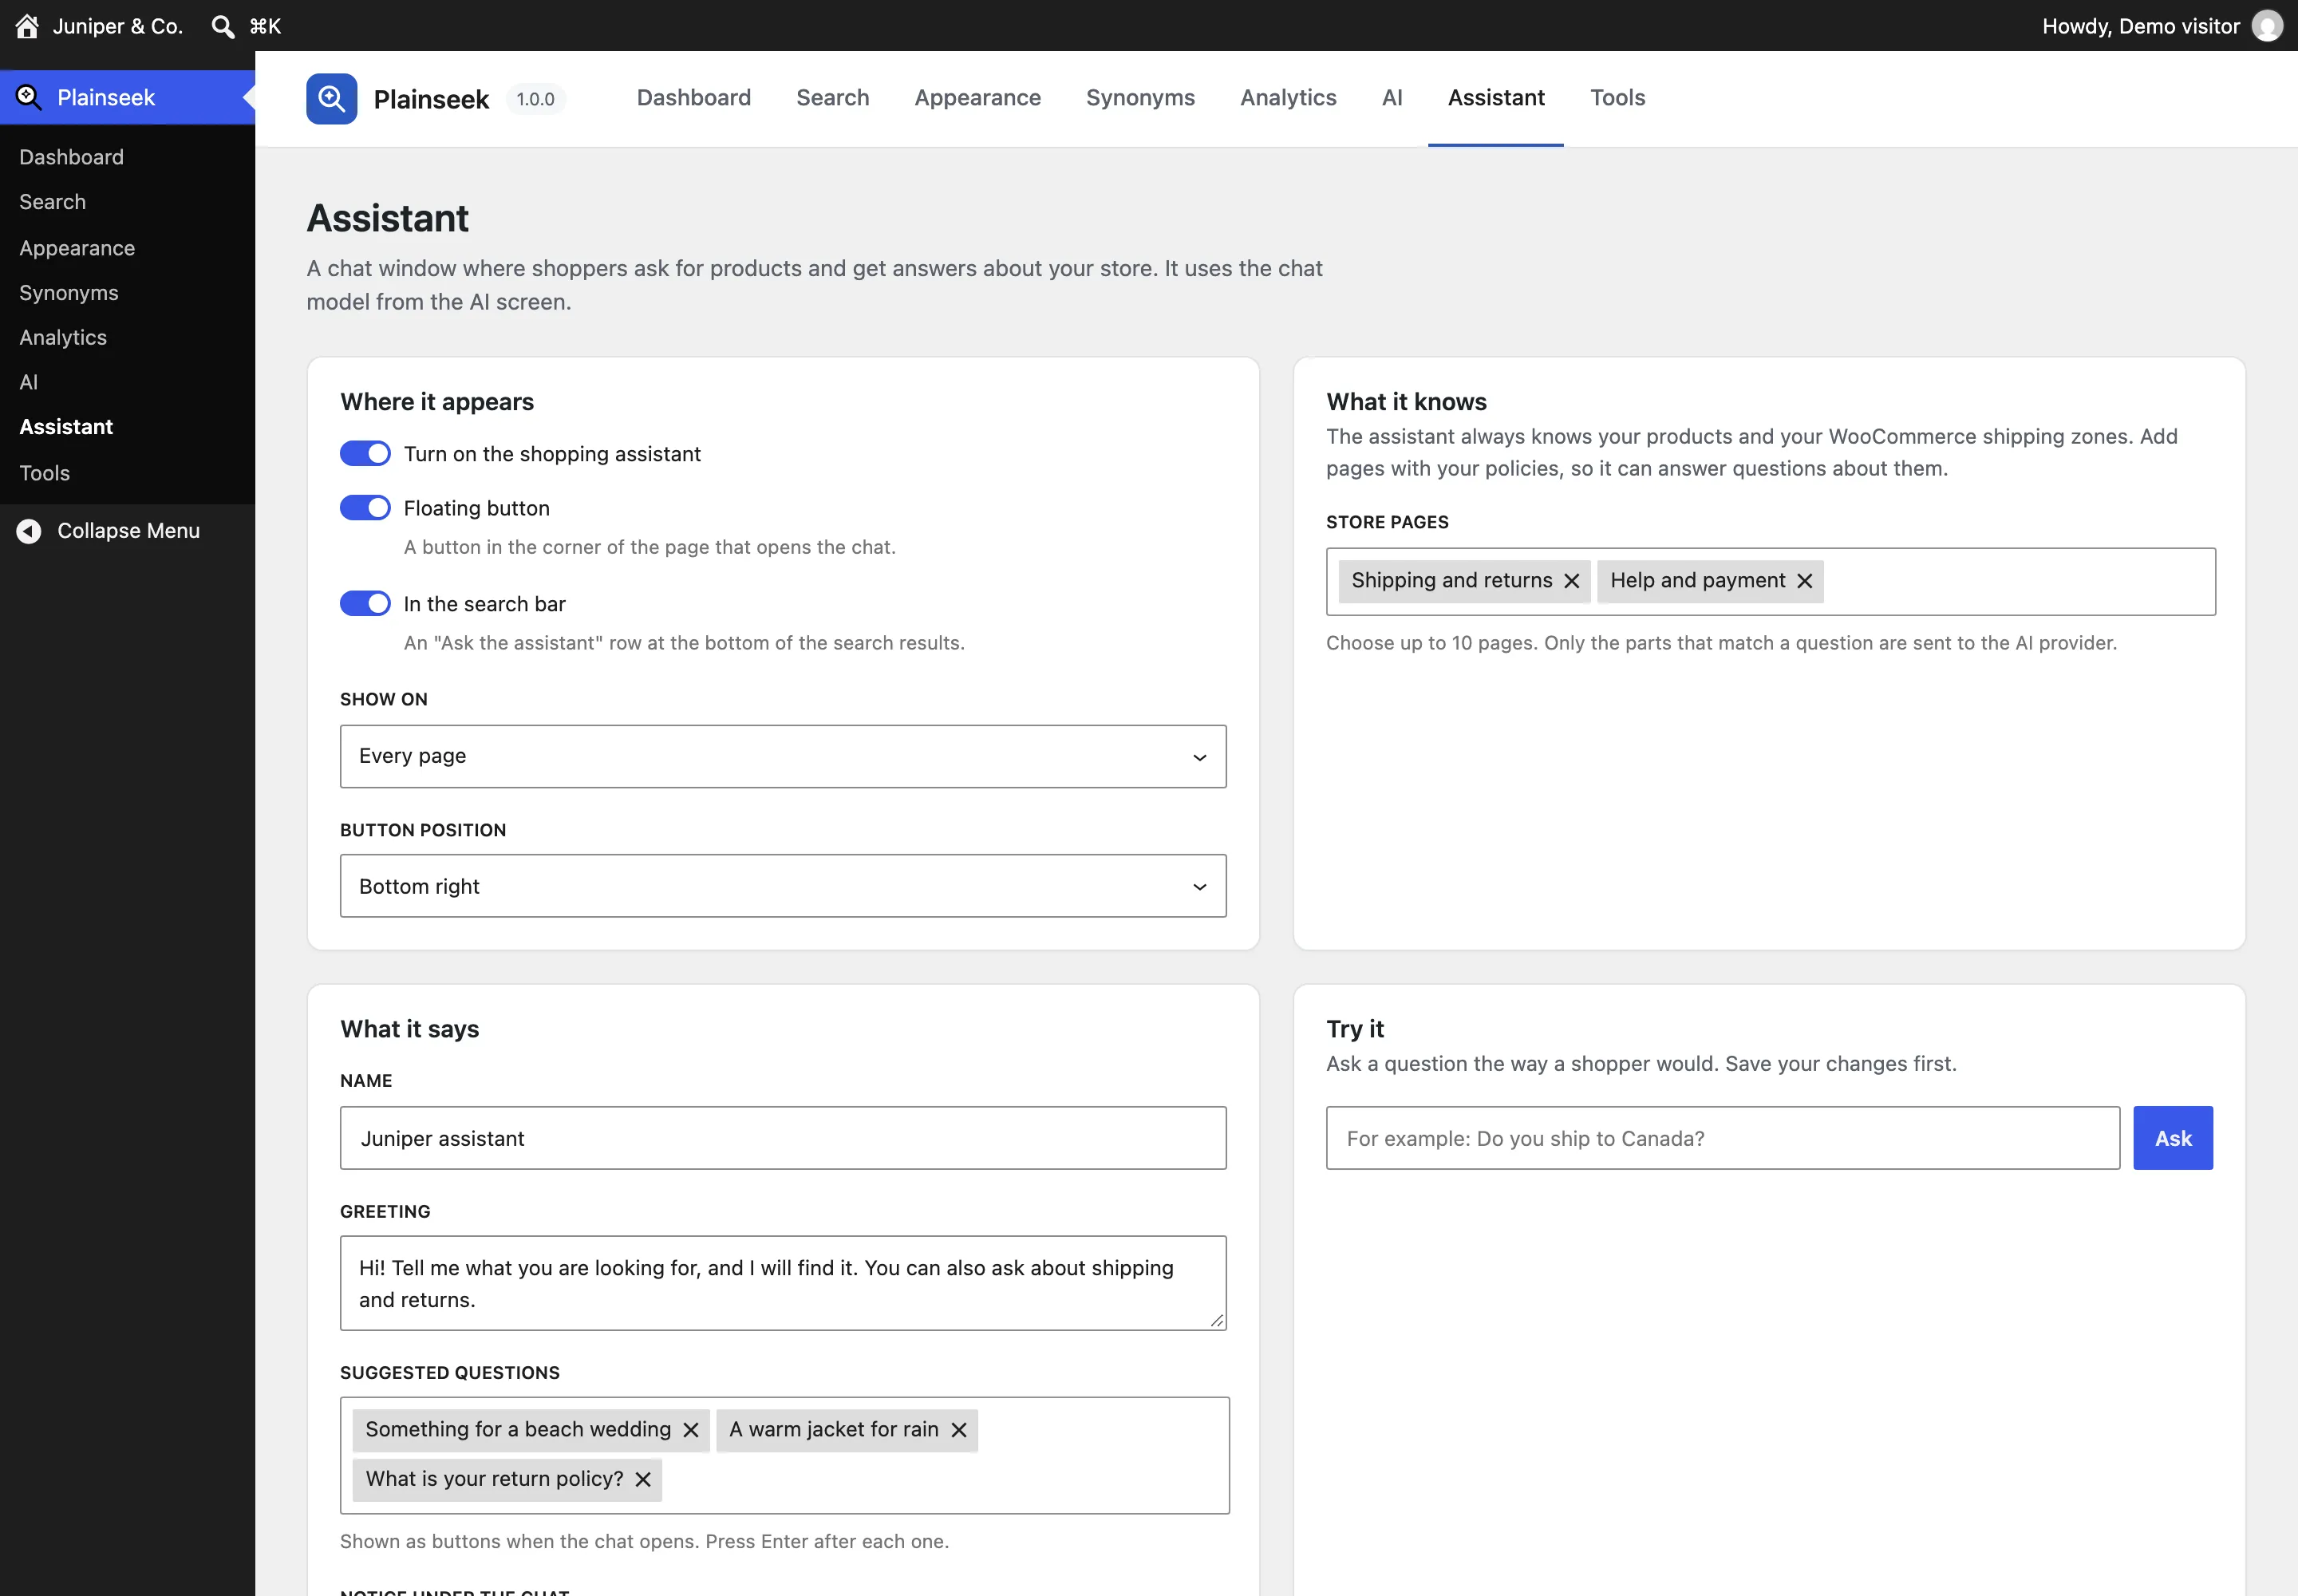The image size is (2298, 1596).
Task: Open the admin bar search magnifier
Action: [223, 26]
